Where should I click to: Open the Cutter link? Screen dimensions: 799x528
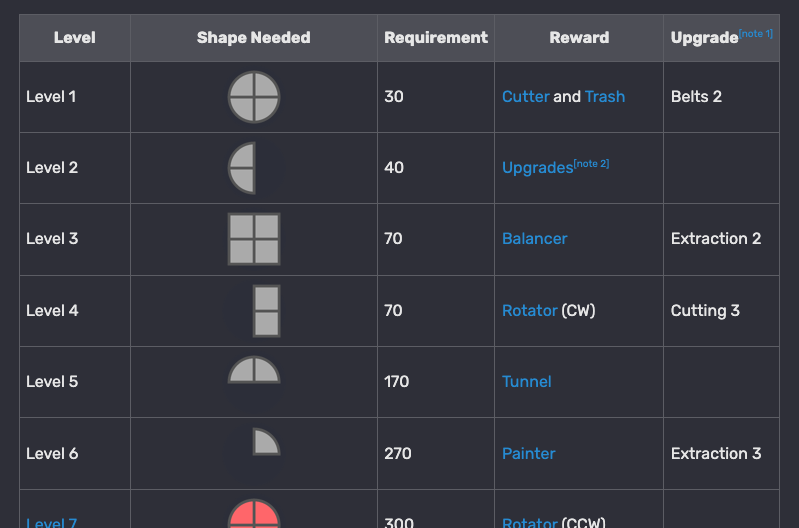(525, 97)
